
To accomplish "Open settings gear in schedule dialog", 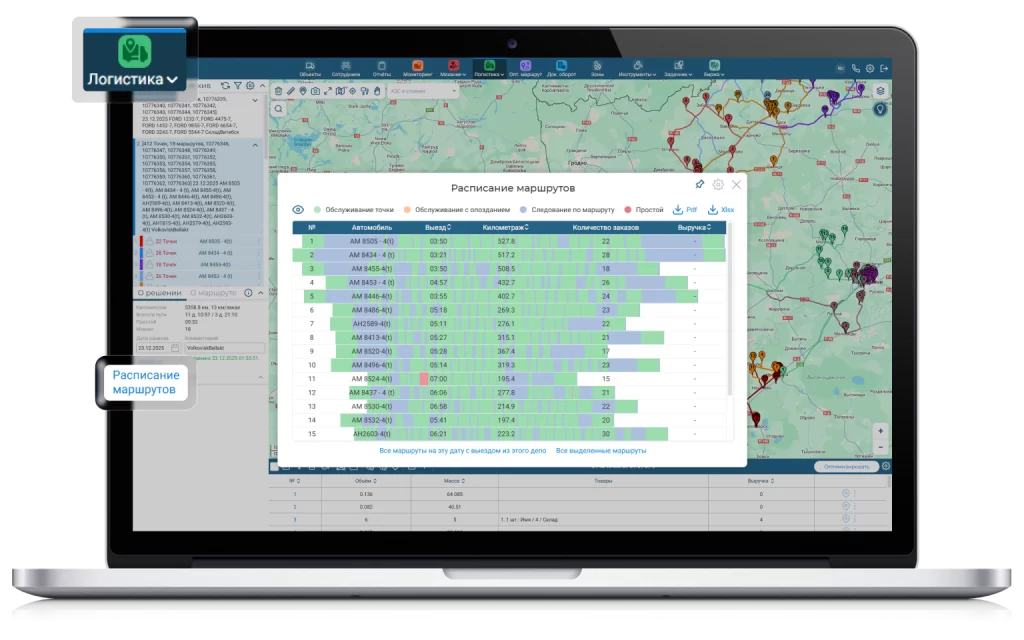I will tap(718, 185).
